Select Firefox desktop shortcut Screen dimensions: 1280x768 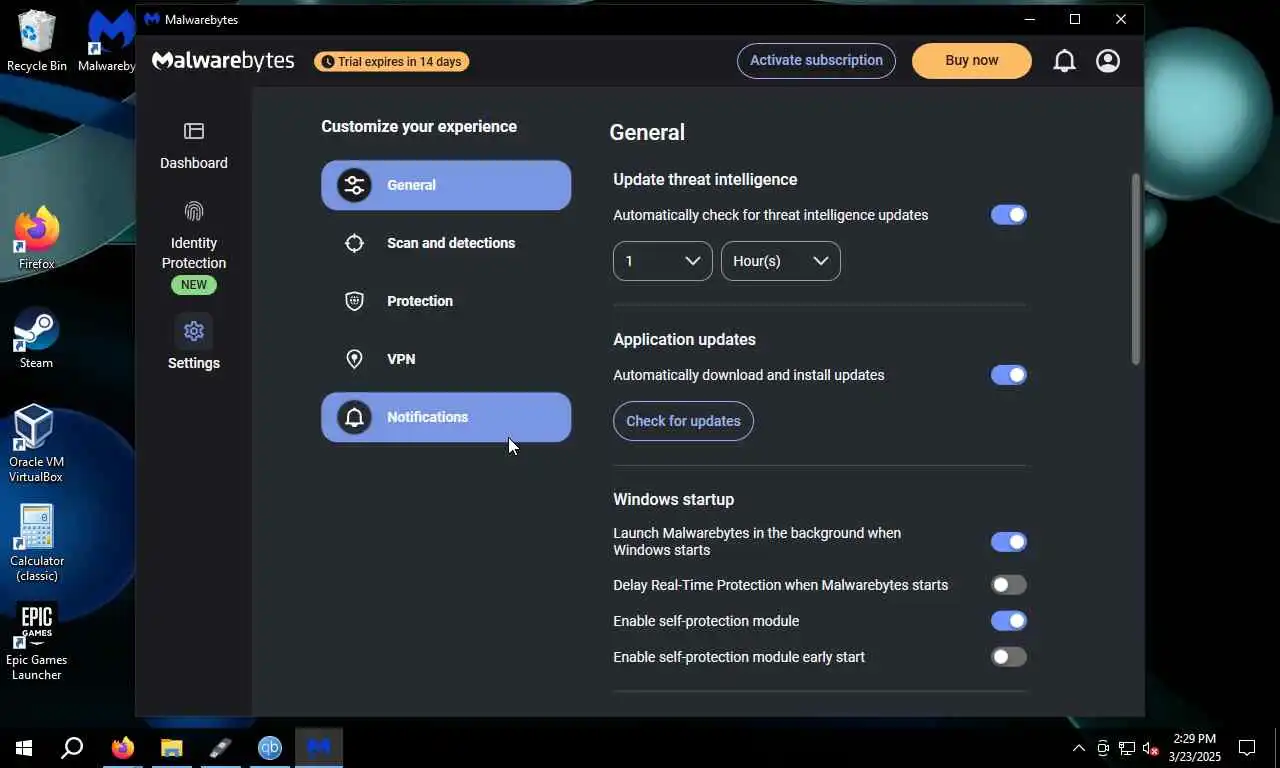click(x=37, y=238)
